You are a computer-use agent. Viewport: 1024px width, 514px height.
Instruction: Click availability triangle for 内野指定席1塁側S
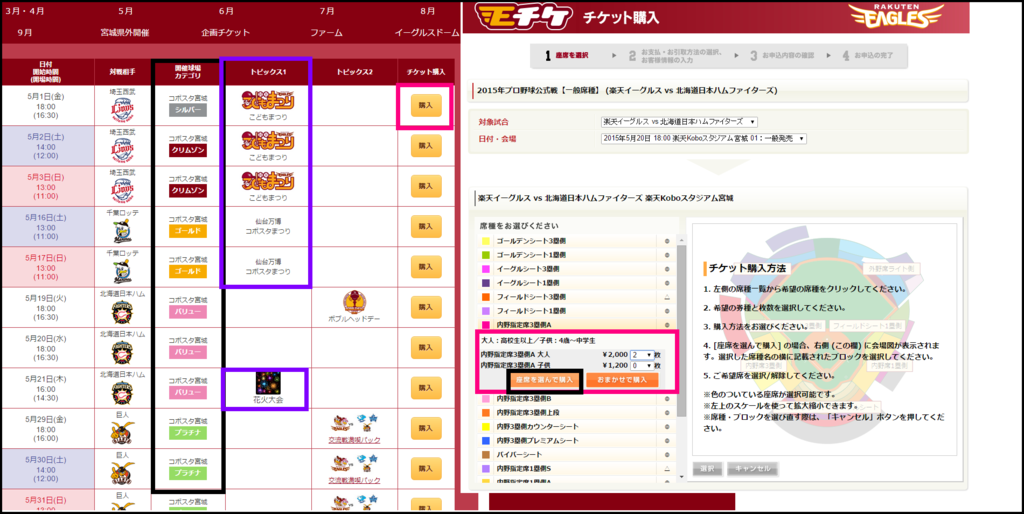(x=667, y=469)
